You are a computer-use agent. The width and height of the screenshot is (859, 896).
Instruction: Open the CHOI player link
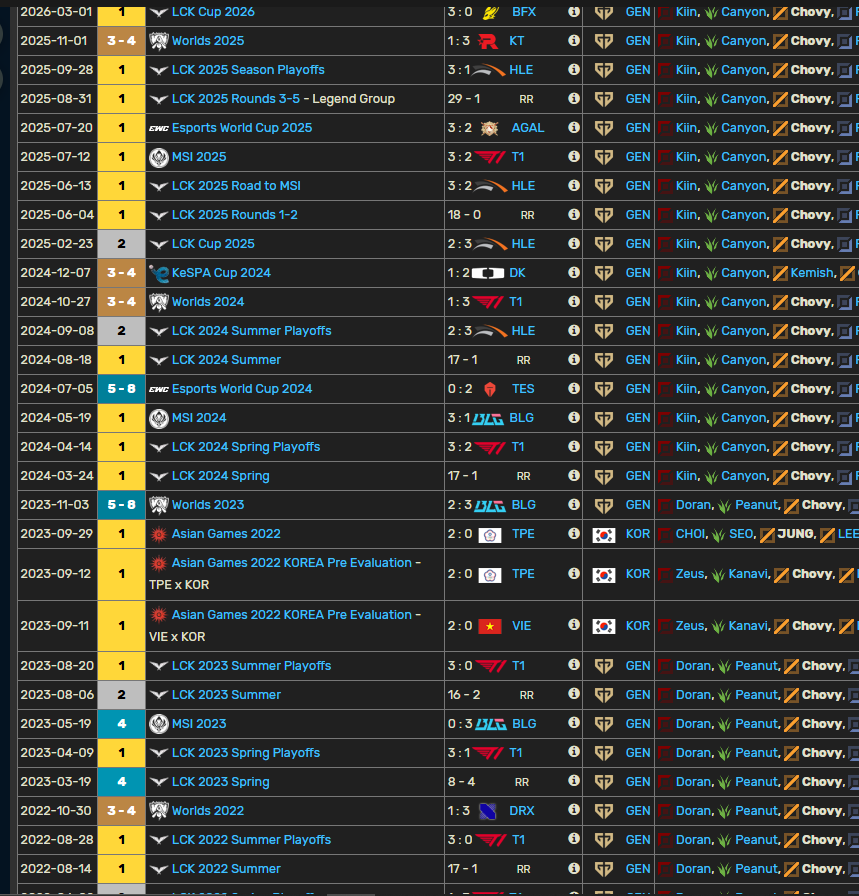tap(691, 534)
